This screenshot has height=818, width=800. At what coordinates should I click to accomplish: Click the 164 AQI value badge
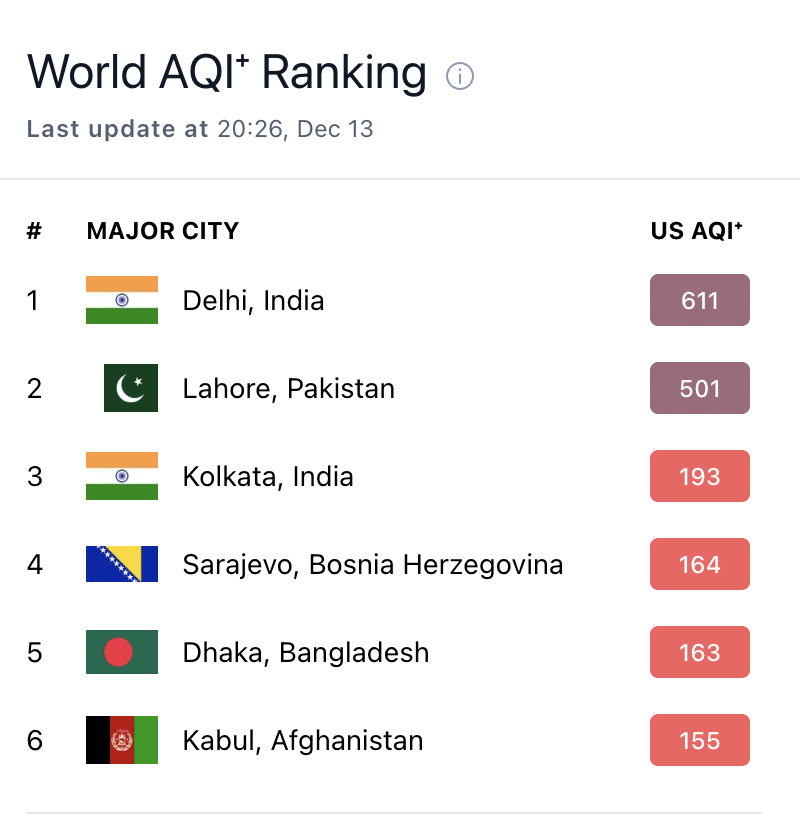(x=700, y=564)
